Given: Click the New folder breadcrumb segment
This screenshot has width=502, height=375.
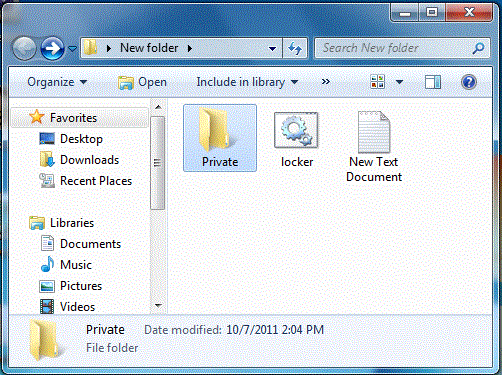Looking at the screenshot, I should point(149,48).
